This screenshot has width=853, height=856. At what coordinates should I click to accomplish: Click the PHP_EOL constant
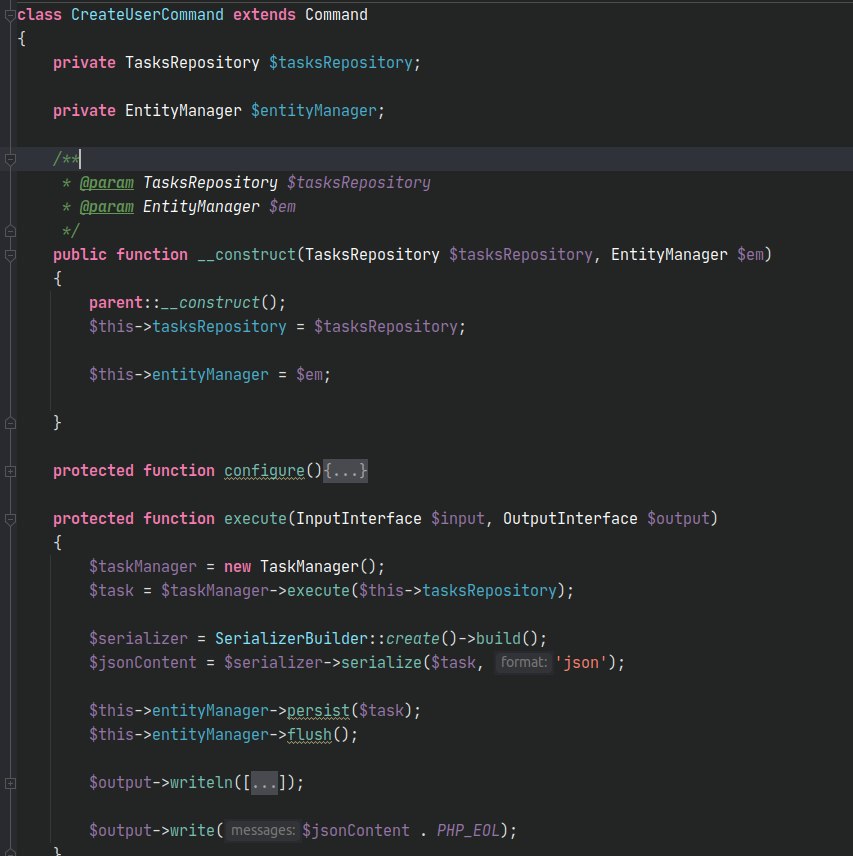[468, 831]
